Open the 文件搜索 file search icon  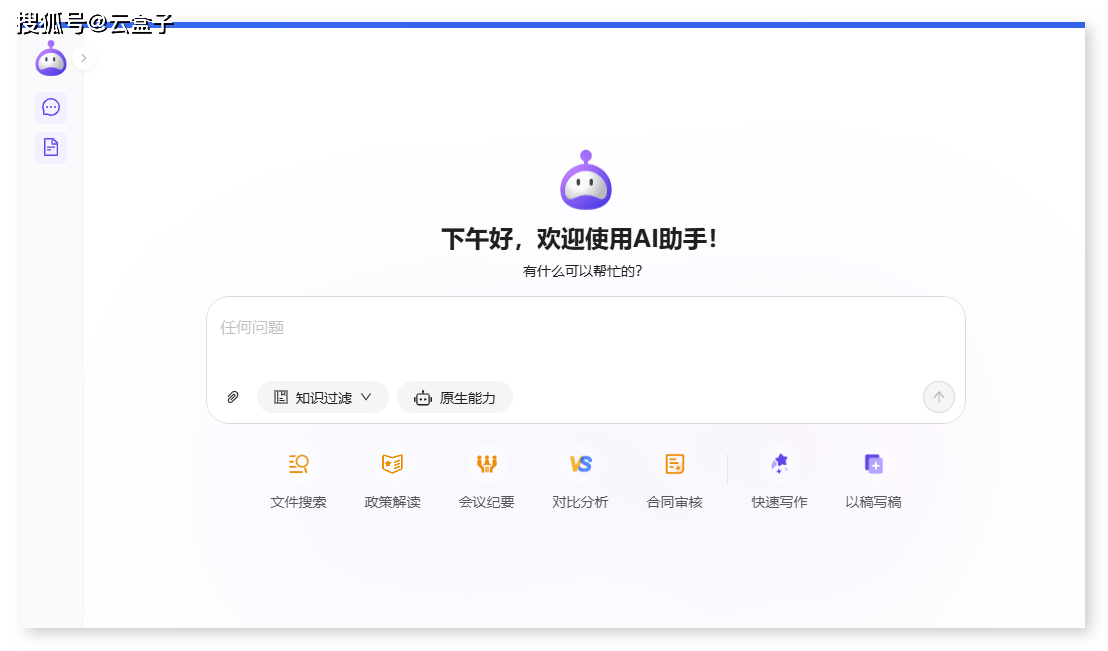pyautogui.click(x=298, y=464)
